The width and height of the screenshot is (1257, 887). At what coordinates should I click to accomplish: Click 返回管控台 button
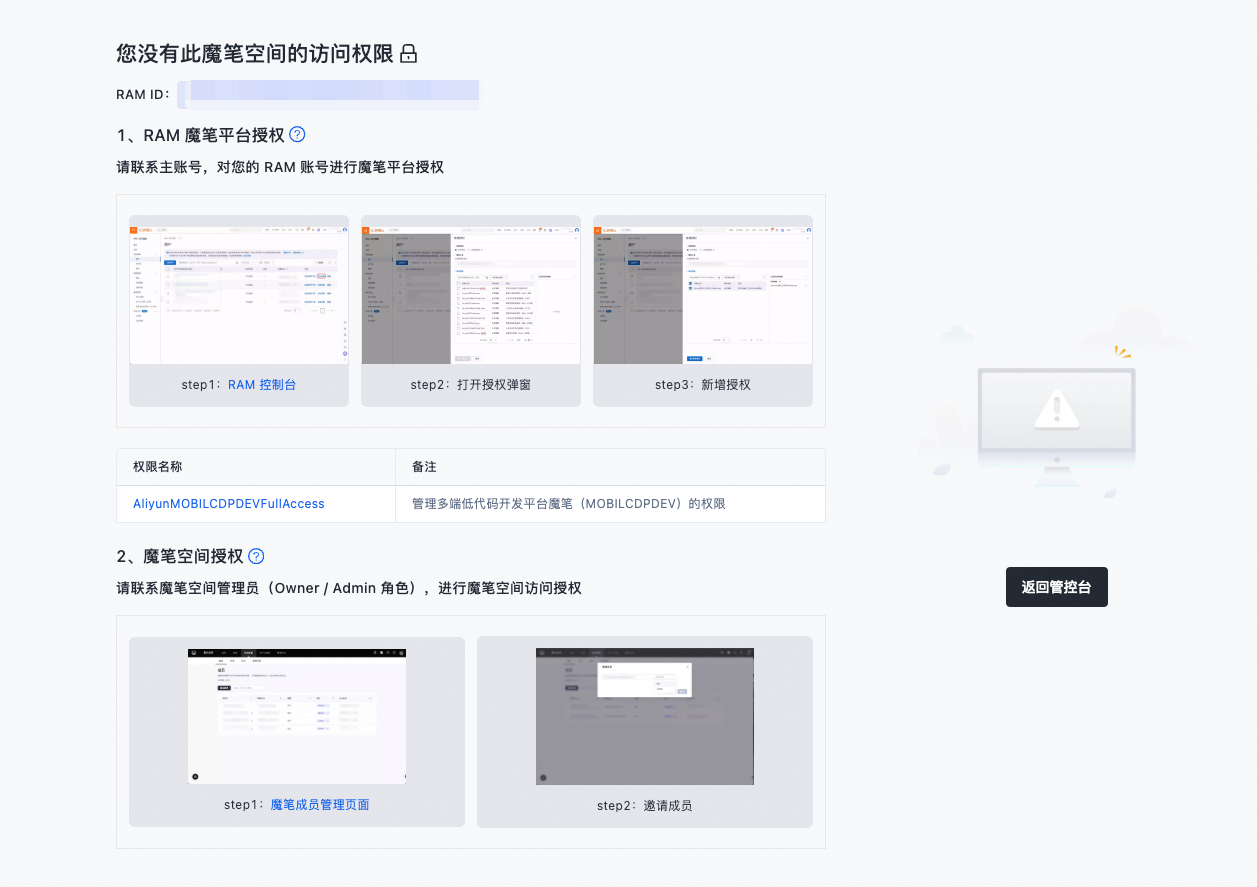click(1056, 587)
